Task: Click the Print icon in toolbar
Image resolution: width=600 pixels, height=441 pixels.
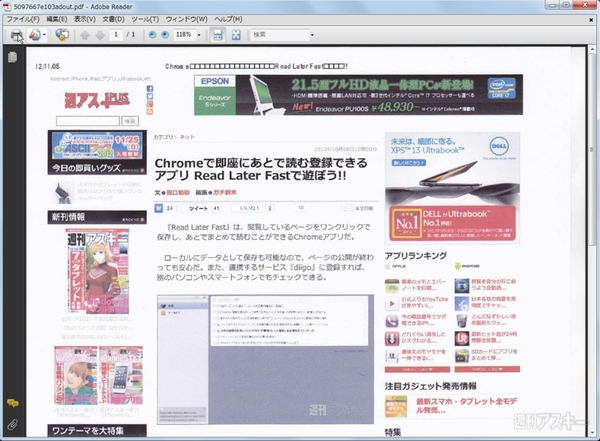Action: (x=16, y=35)
